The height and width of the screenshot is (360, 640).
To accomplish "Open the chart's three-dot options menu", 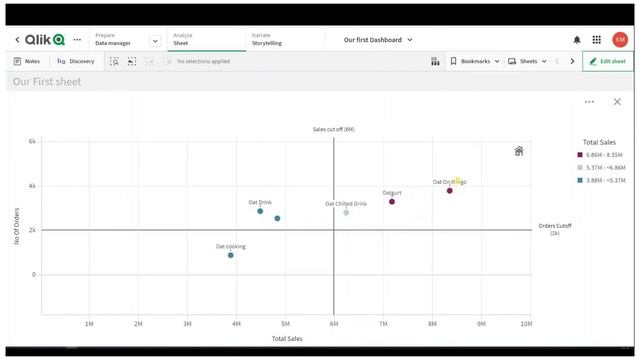I will (589, 102).
